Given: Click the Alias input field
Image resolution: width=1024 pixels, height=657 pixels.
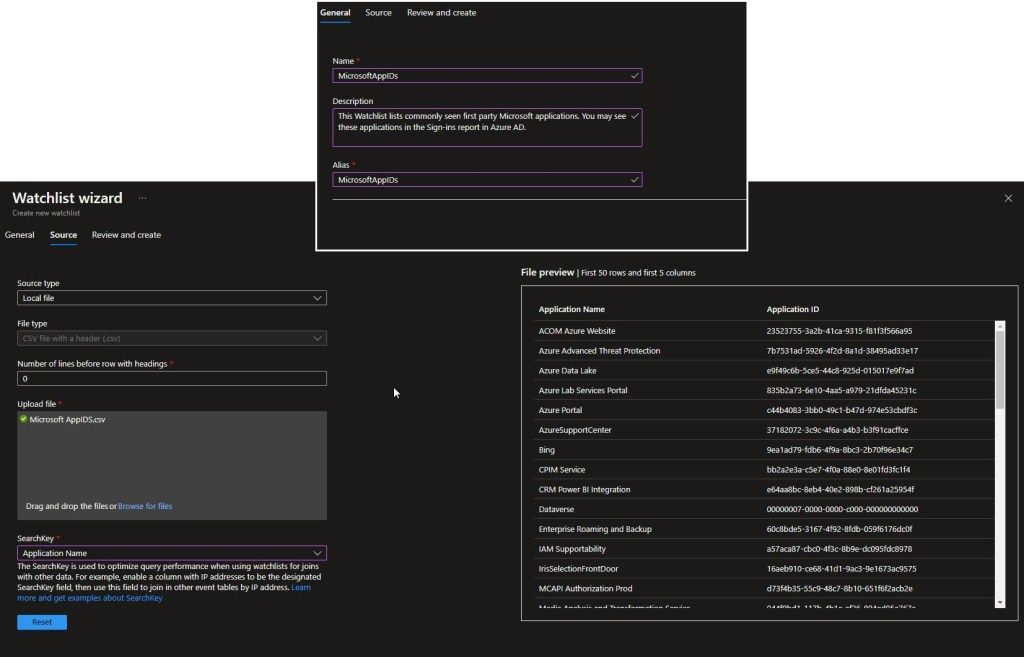Looking at the screenshot, I should tap(487, 180).
